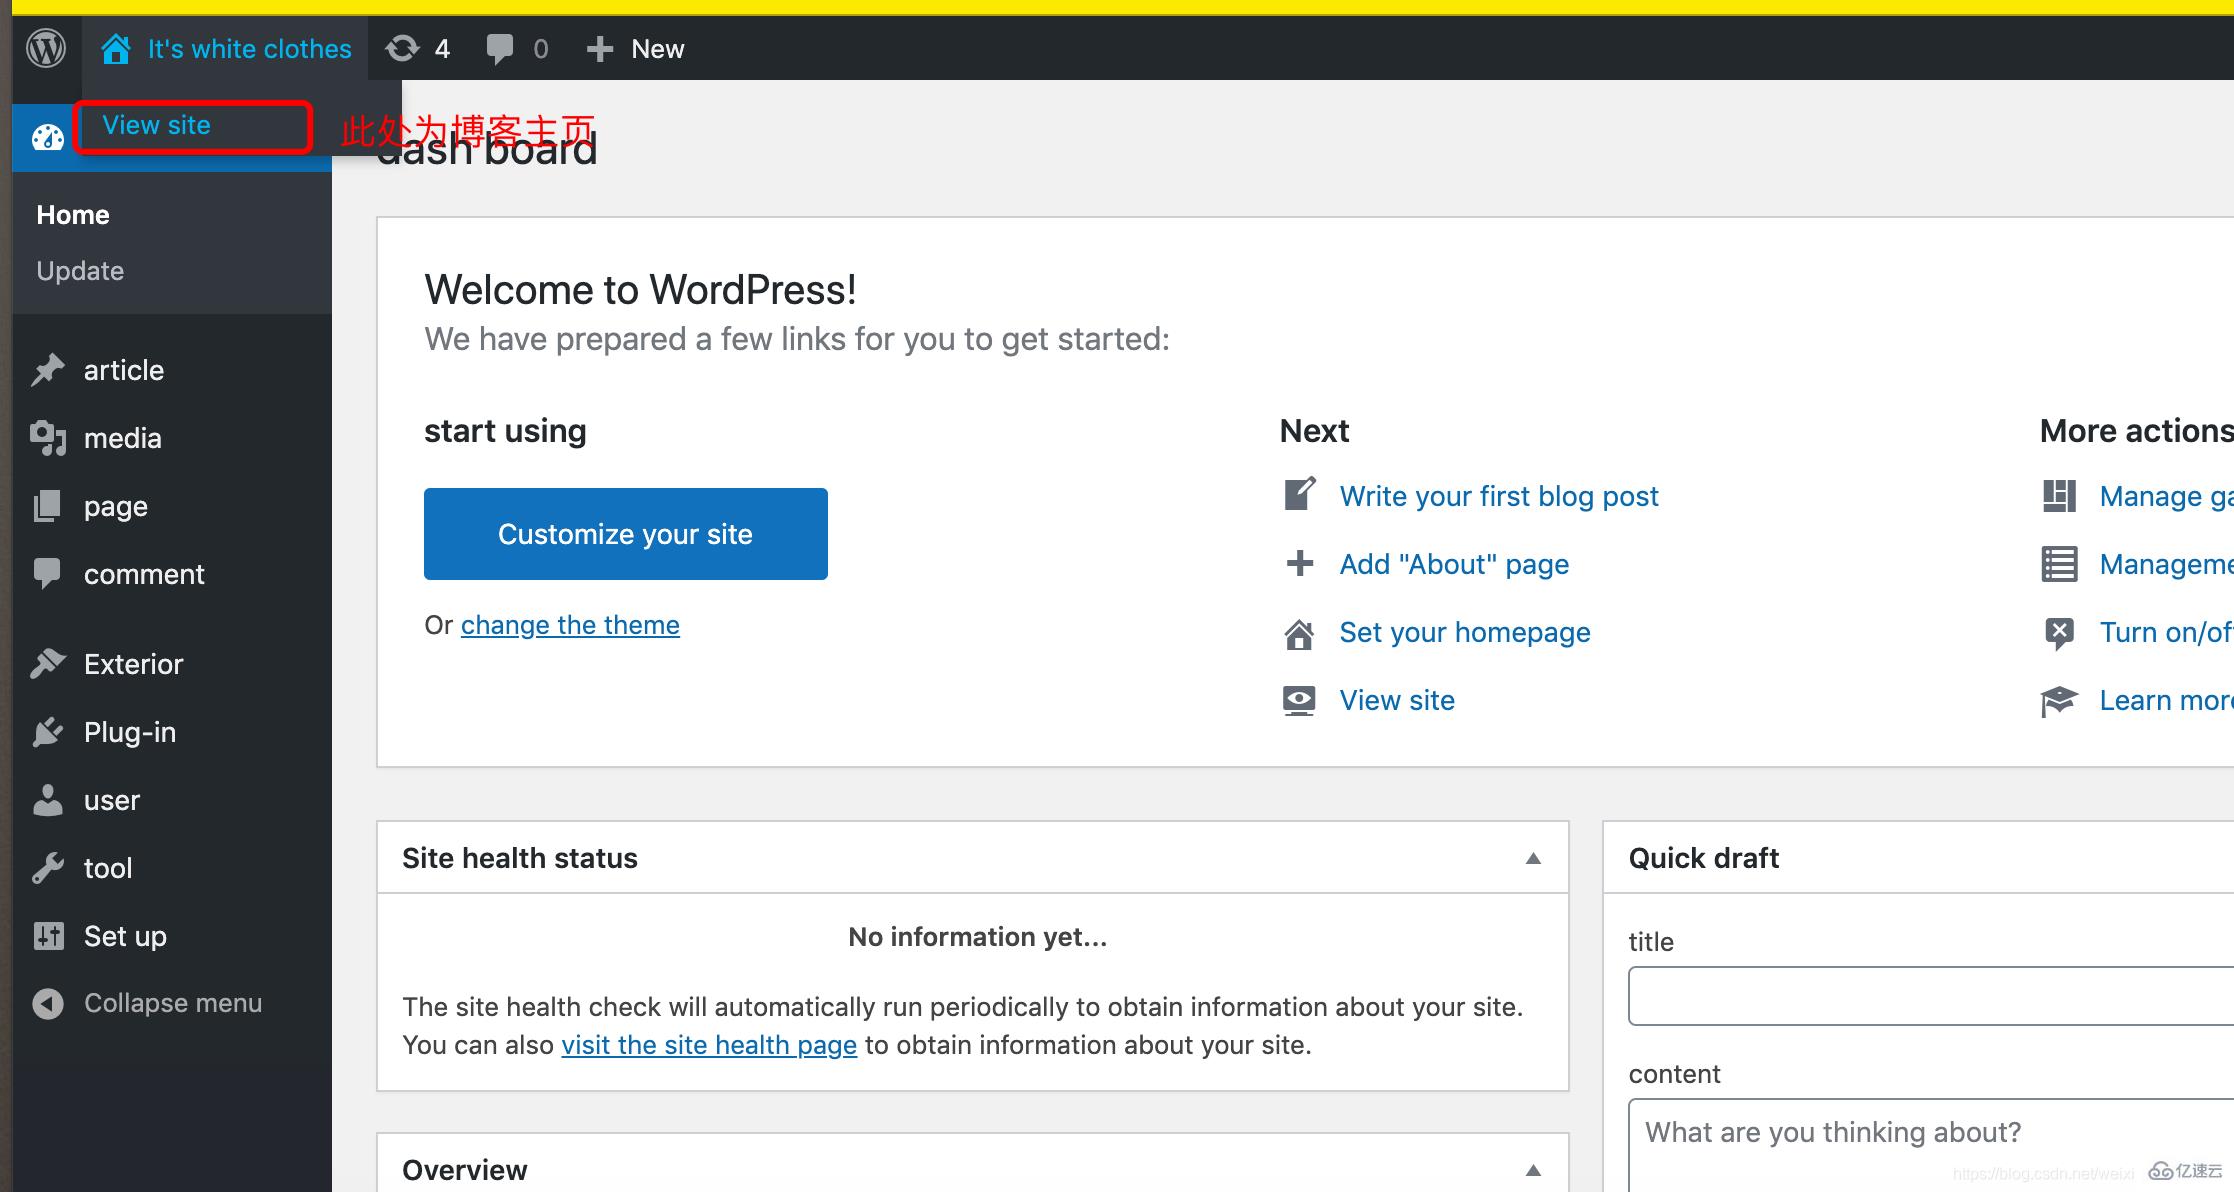Collapse the Site health status panel
The image size is (2234, 1192).
tap(1532, 858)
